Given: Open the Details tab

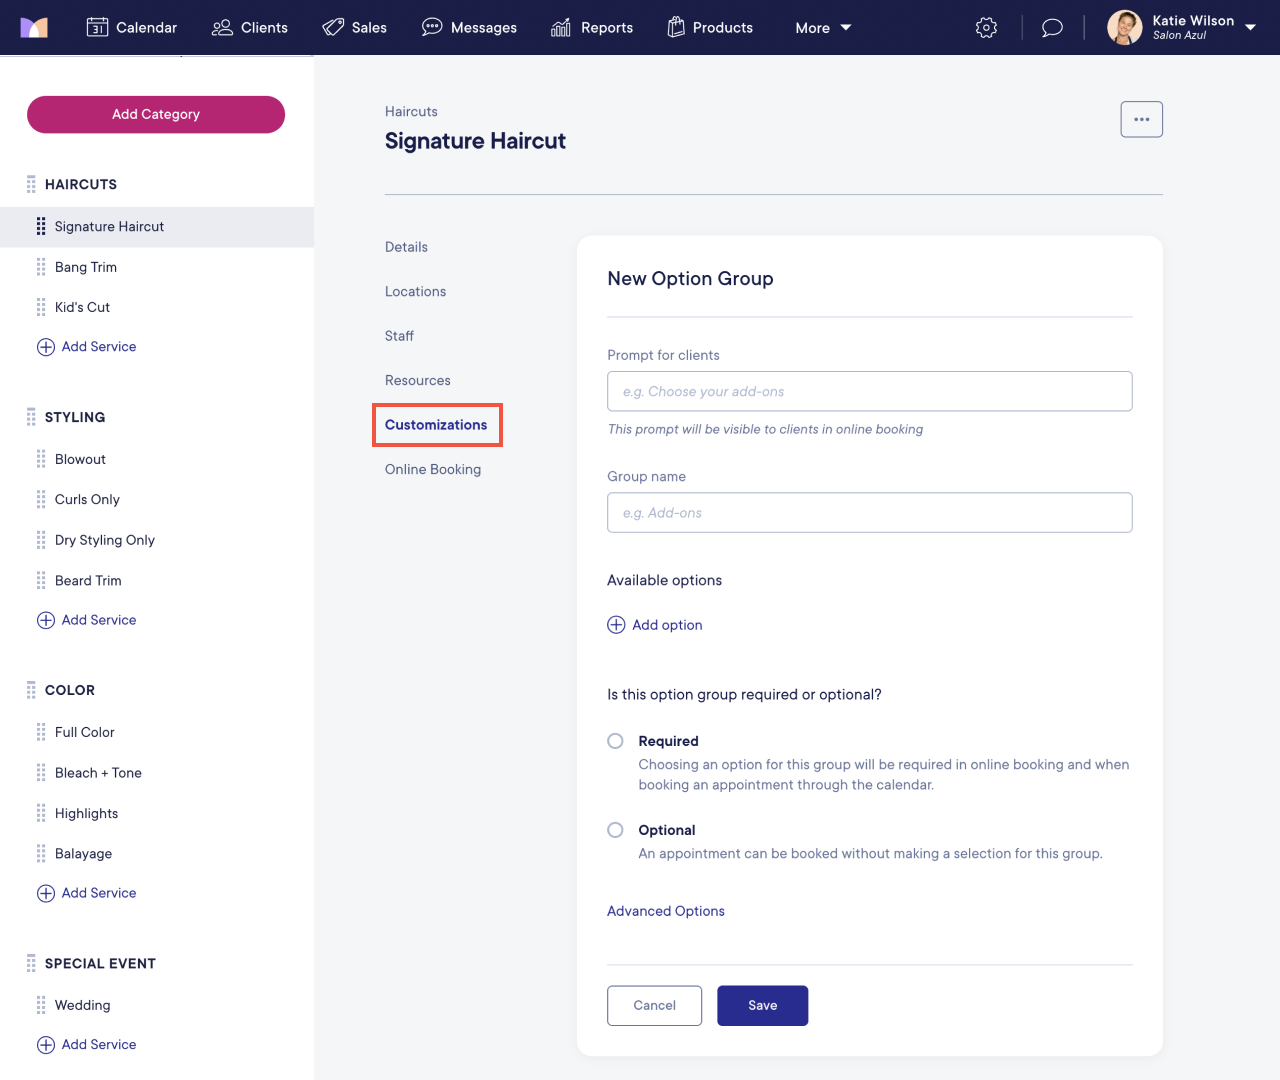Looking at the screenshot, I should click(x=406, y=247).
